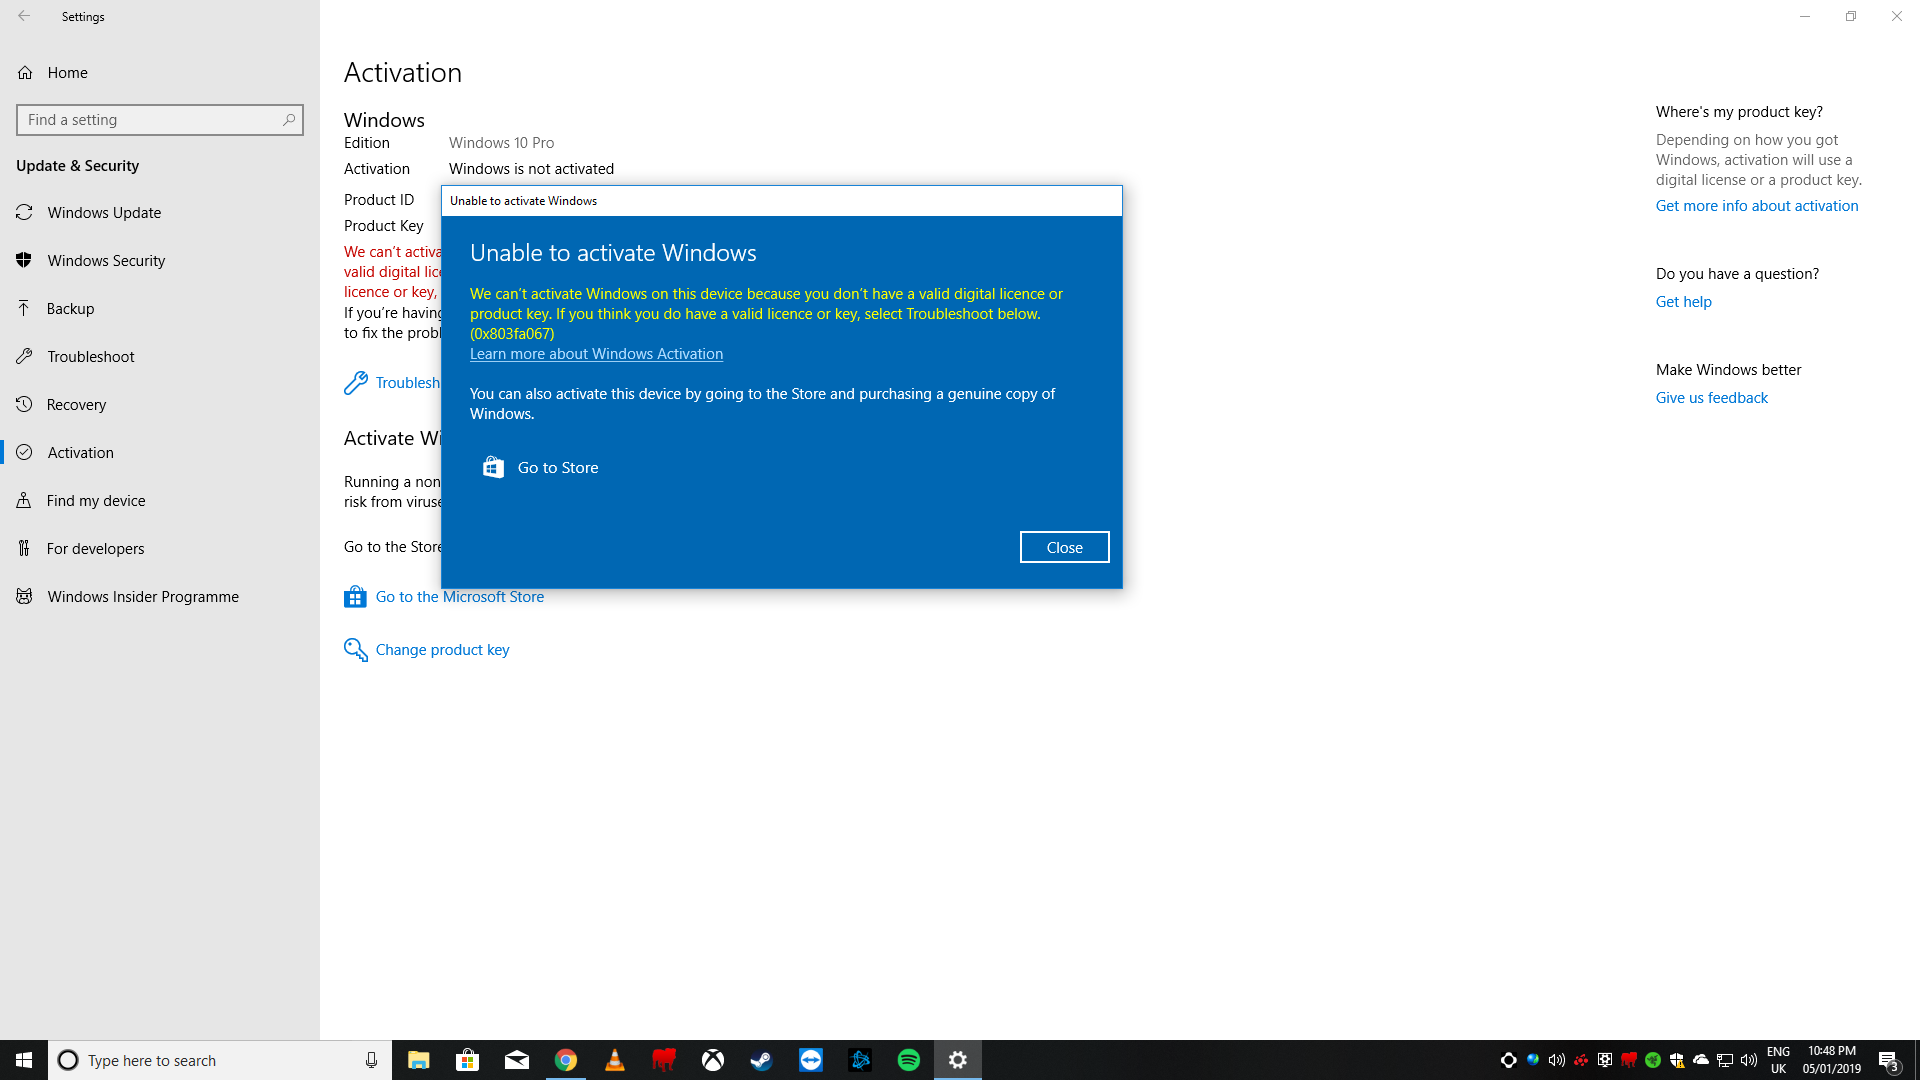Open the OneDrive cloud tray icon

tap(1701, 1060)
